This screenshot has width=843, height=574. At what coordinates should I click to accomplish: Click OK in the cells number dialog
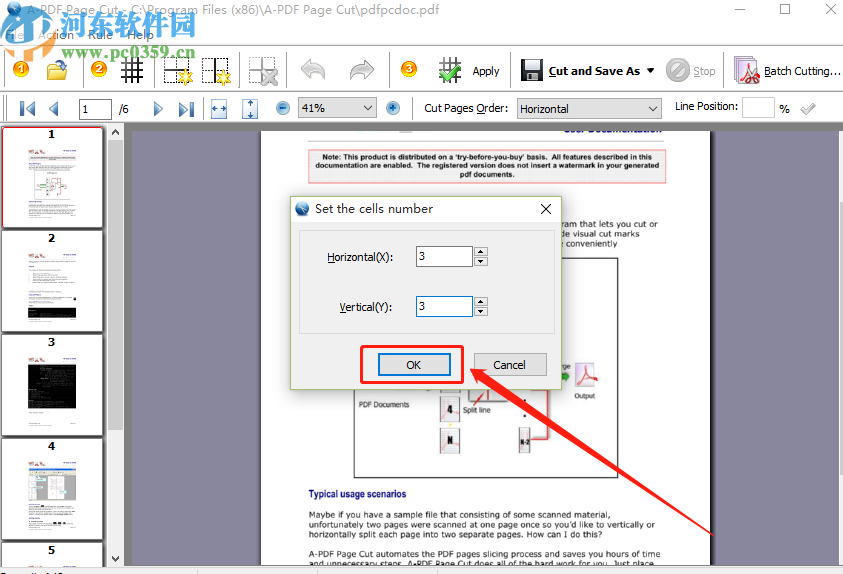(413, 365)
